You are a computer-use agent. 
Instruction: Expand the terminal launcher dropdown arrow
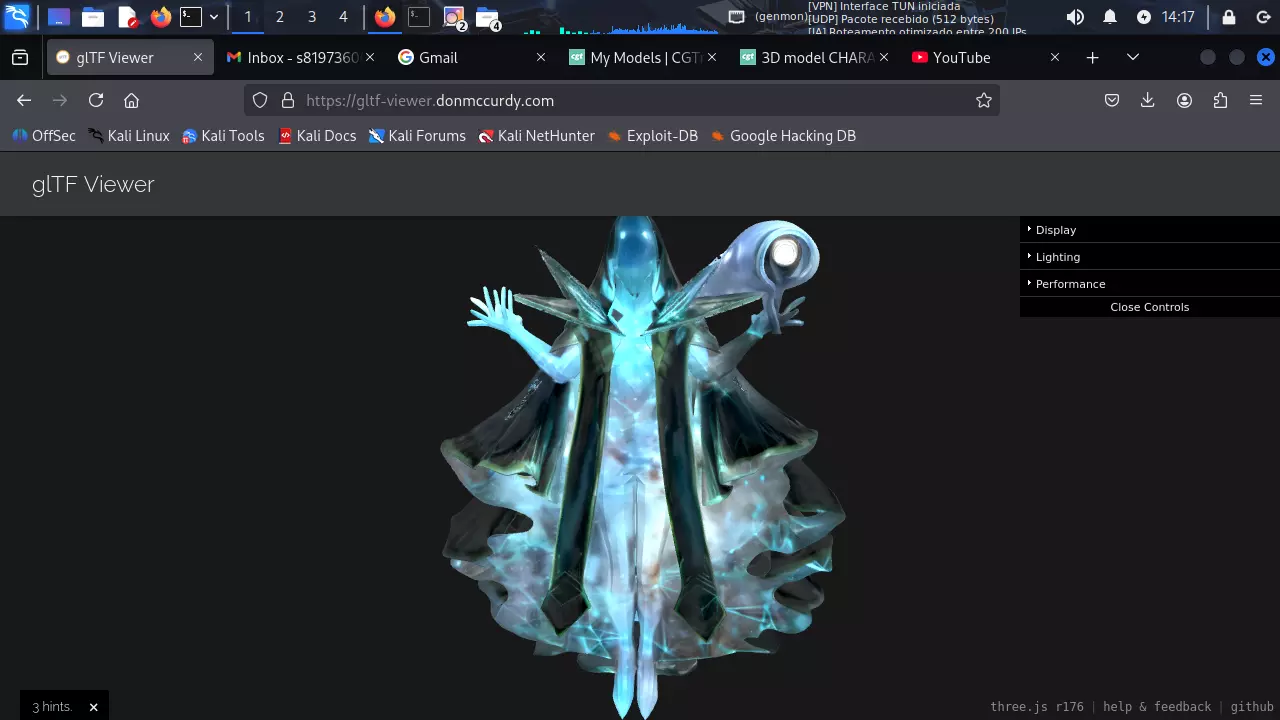point(214,17)
